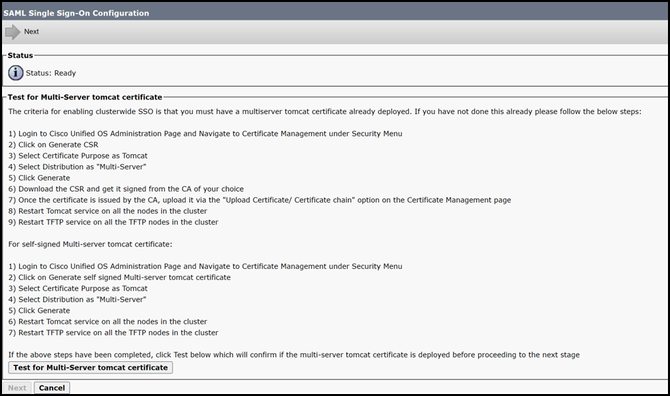Screen dimensions: 670x396
Task: Click 'If the above steps have been completed' sentence
Action: pos(294,355)
